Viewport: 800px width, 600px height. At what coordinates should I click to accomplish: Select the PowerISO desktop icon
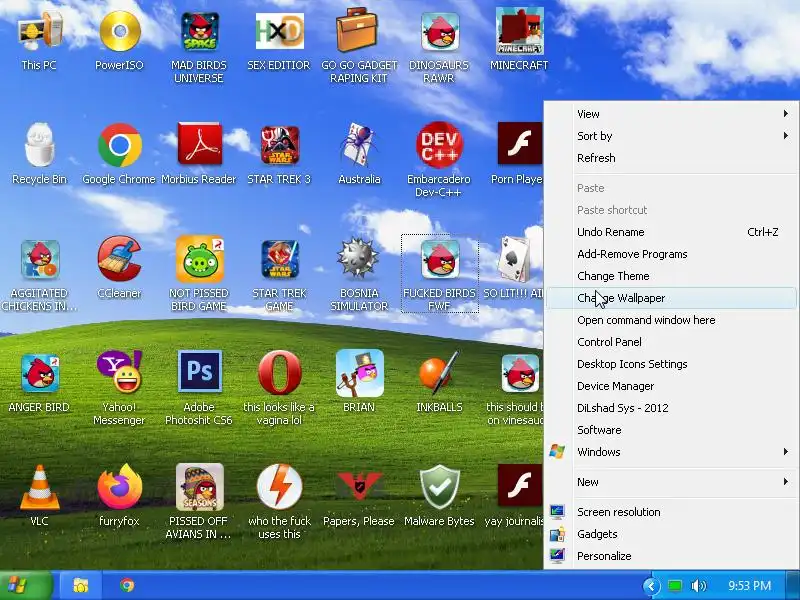[x=119, y=32]
